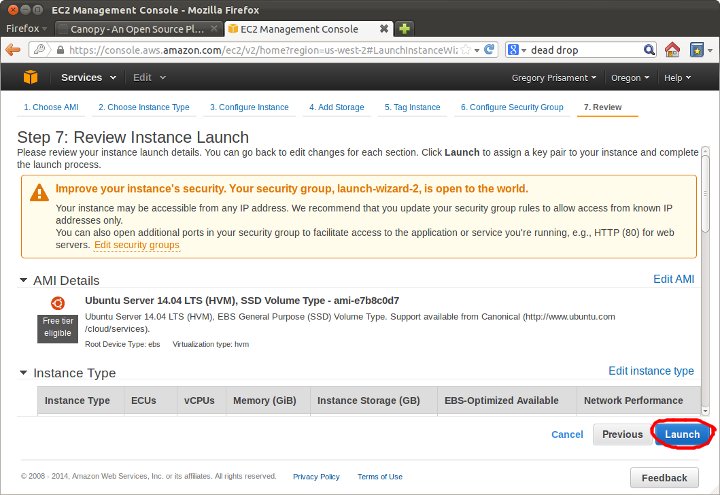
Task: Go to step 1. Choose AMI
Action: pos(51,107)
